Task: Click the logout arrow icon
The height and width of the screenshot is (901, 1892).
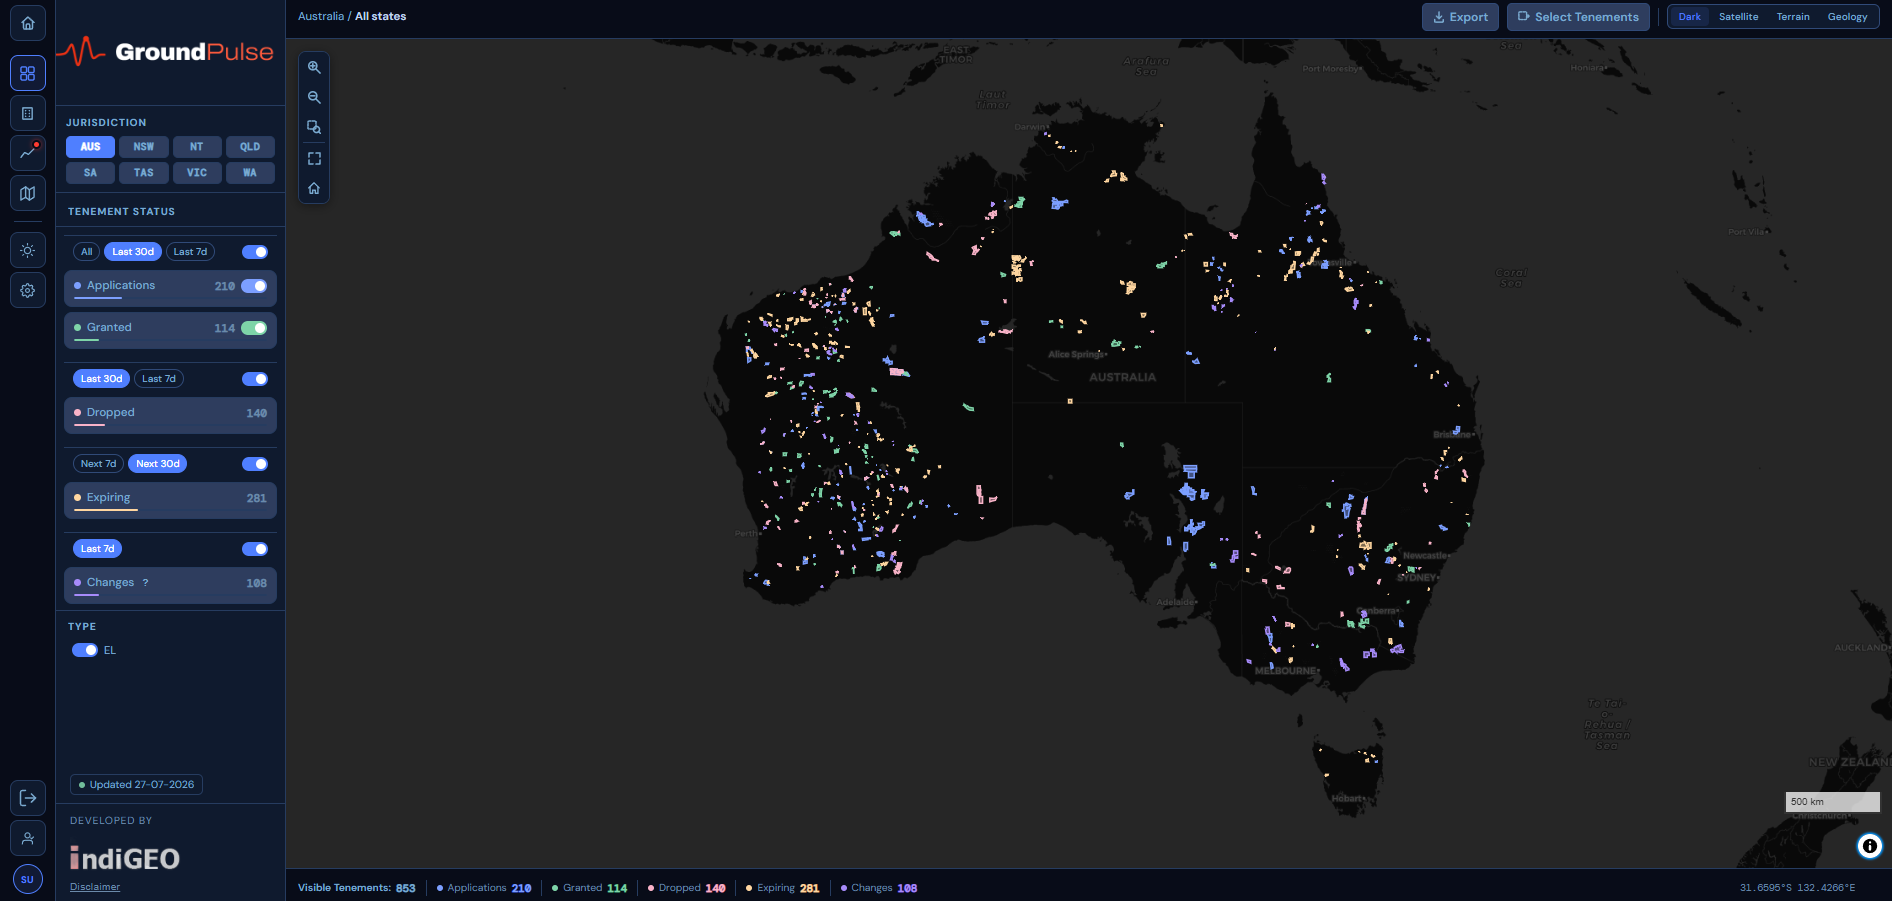Action: (28, 798)
